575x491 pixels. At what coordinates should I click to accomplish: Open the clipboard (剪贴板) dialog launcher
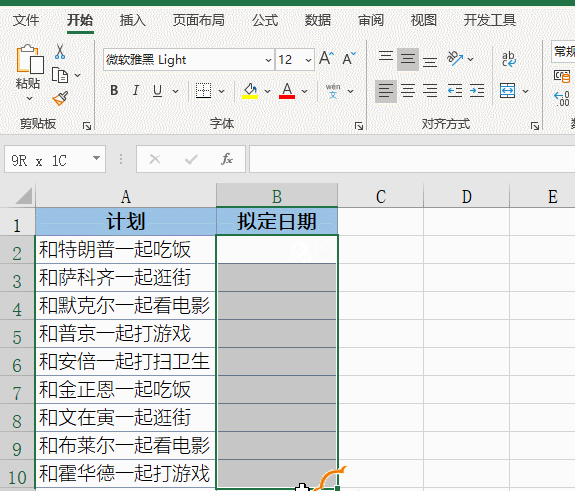(x=87, y=126)
